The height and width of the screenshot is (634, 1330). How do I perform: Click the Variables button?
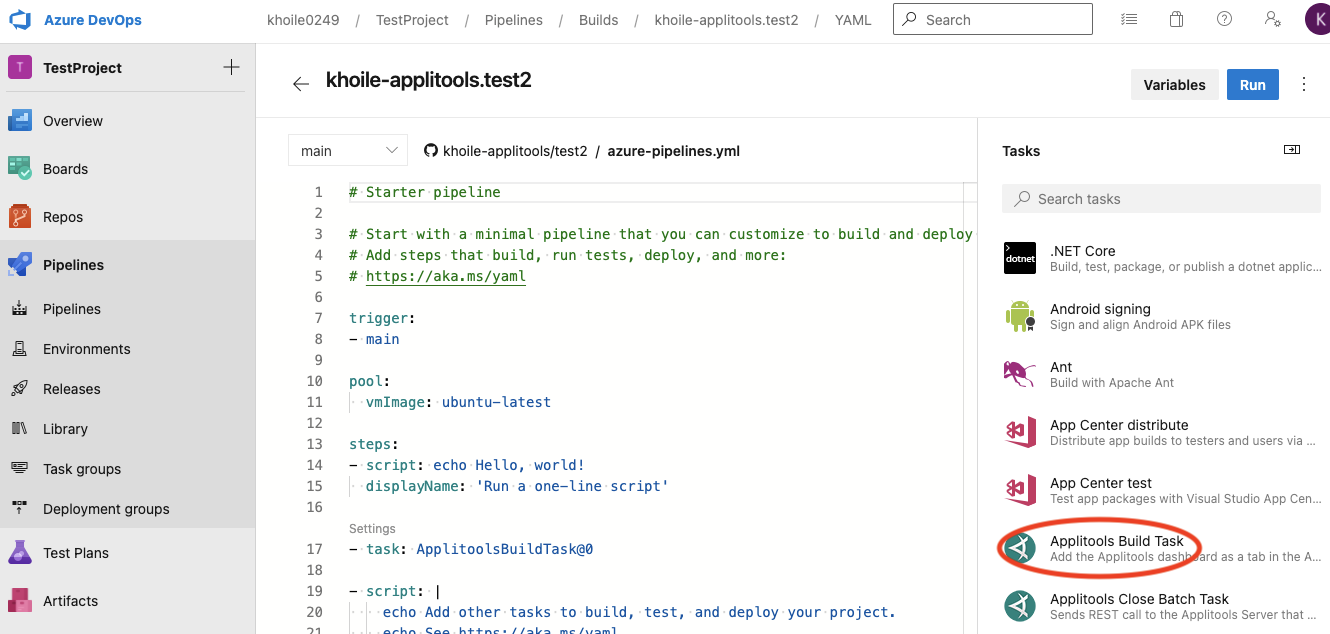pos(1174,85)
